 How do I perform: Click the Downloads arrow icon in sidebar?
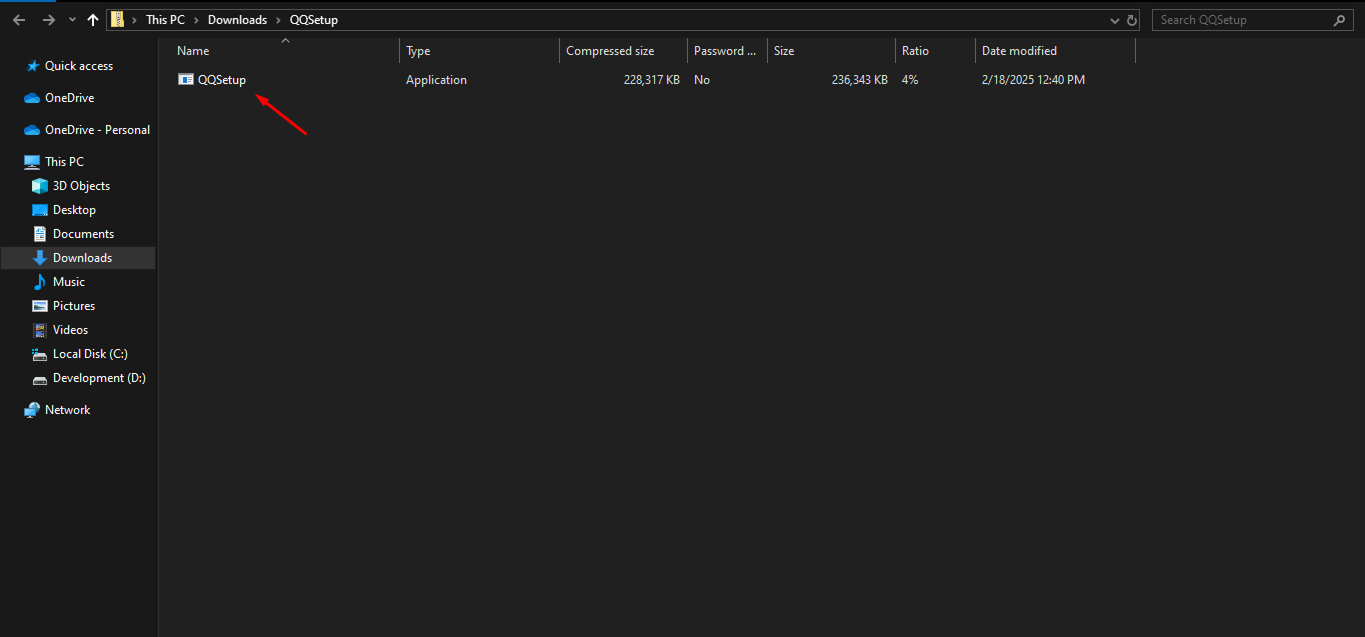(40, 258)
